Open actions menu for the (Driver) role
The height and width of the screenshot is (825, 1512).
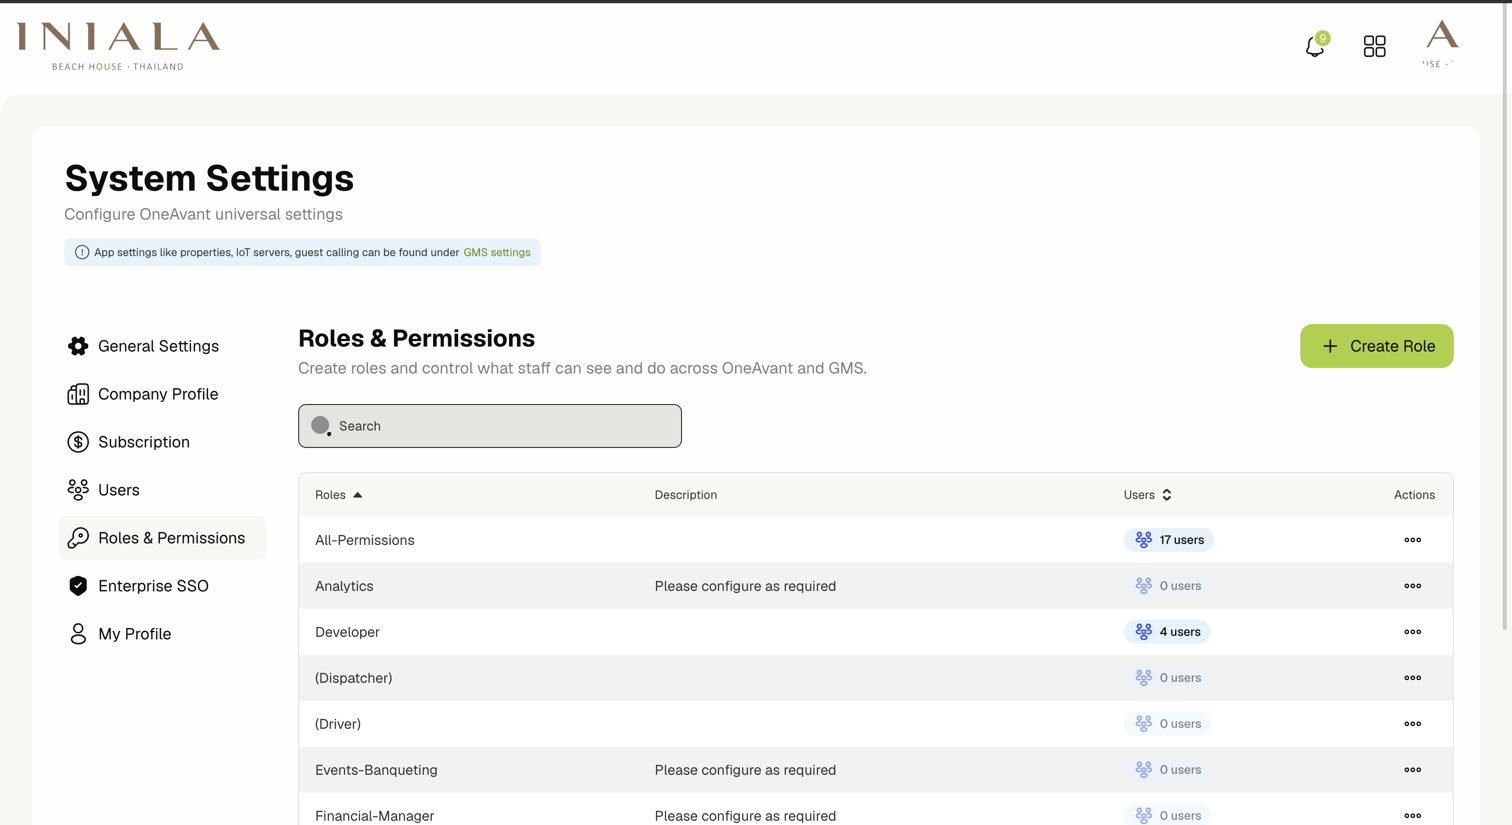(1412, 724)
